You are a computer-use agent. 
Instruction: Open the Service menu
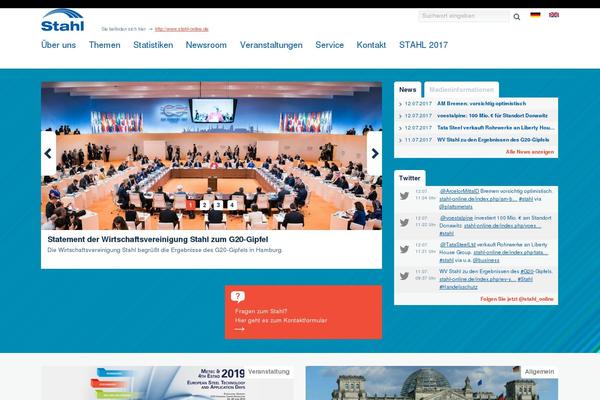329,45
